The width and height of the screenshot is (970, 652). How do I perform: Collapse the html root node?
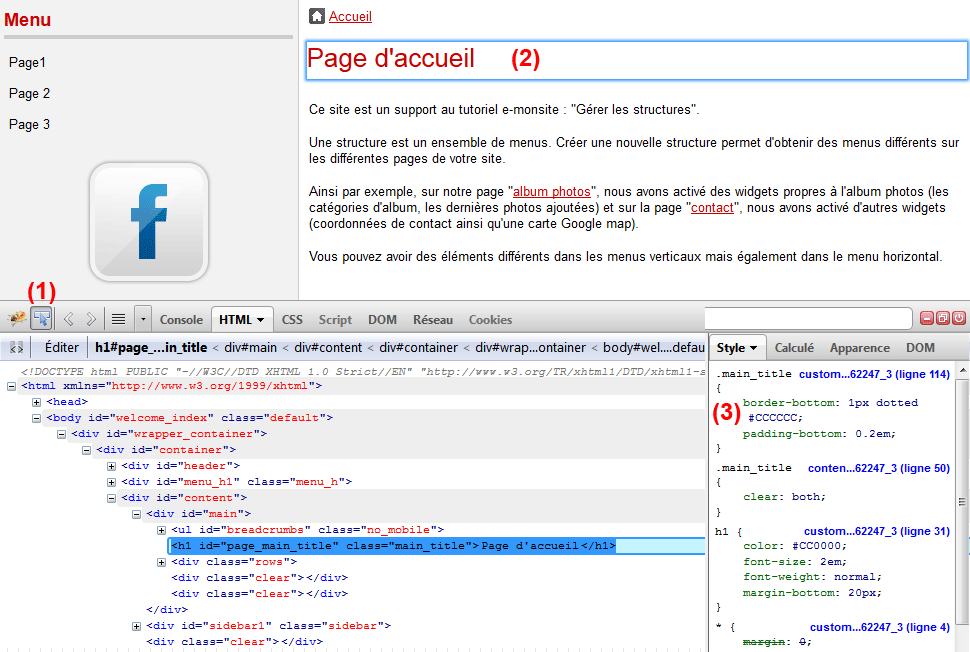coord(11,386)
